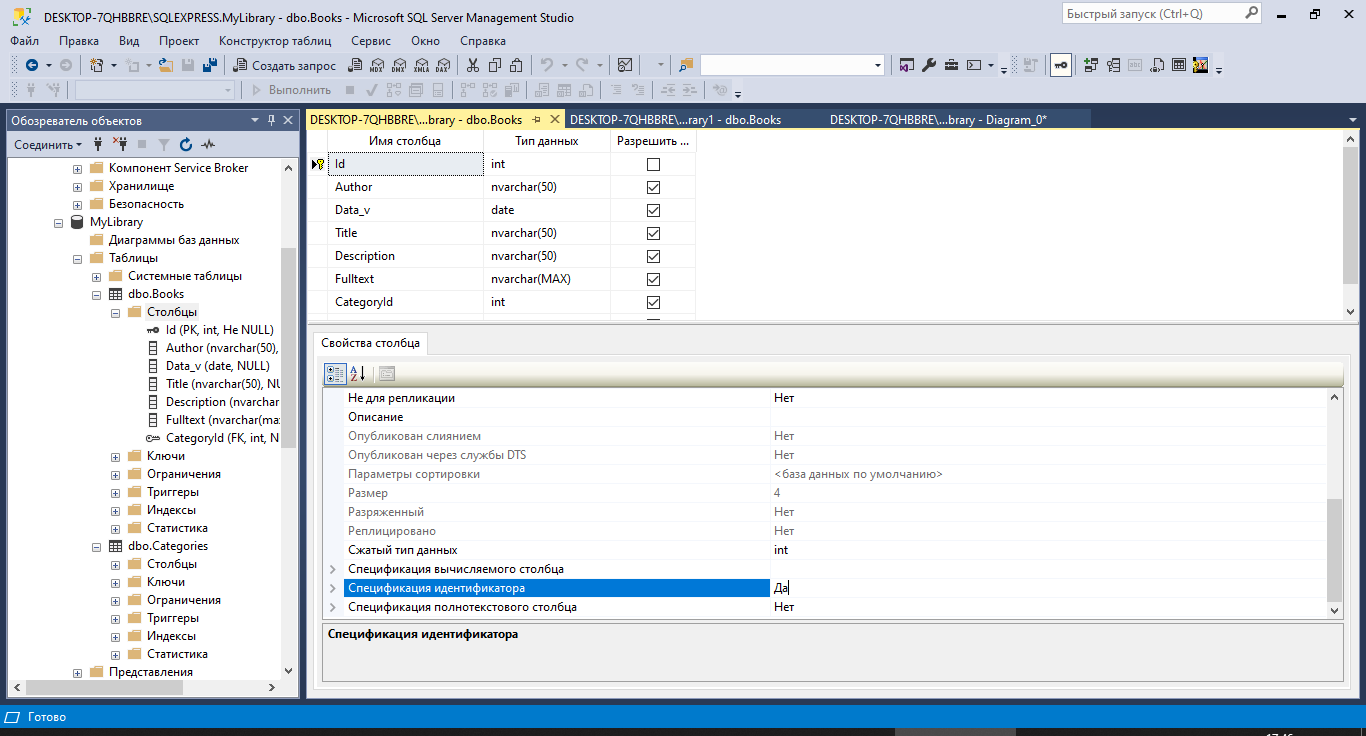Open the Activity Monitor toolbar icon
The image size is (1366, 736).
[x=625, y=65]
